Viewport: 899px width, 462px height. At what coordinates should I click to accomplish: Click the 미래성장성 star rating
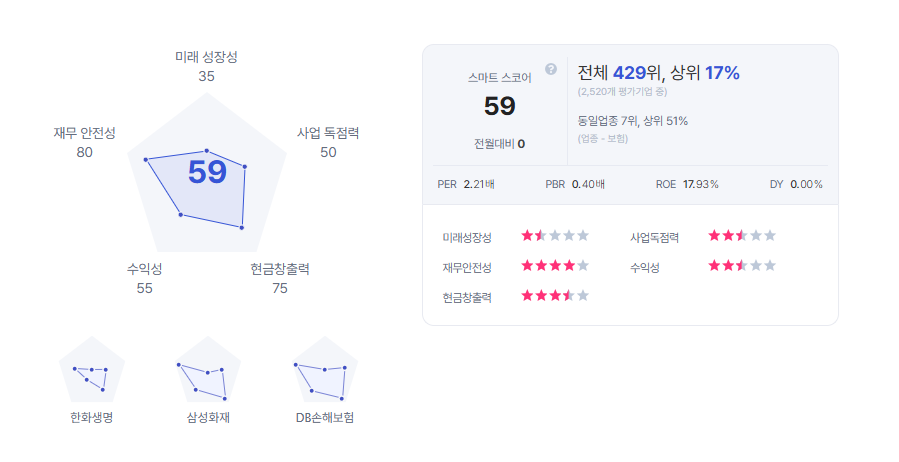click(x=555, y=236)
